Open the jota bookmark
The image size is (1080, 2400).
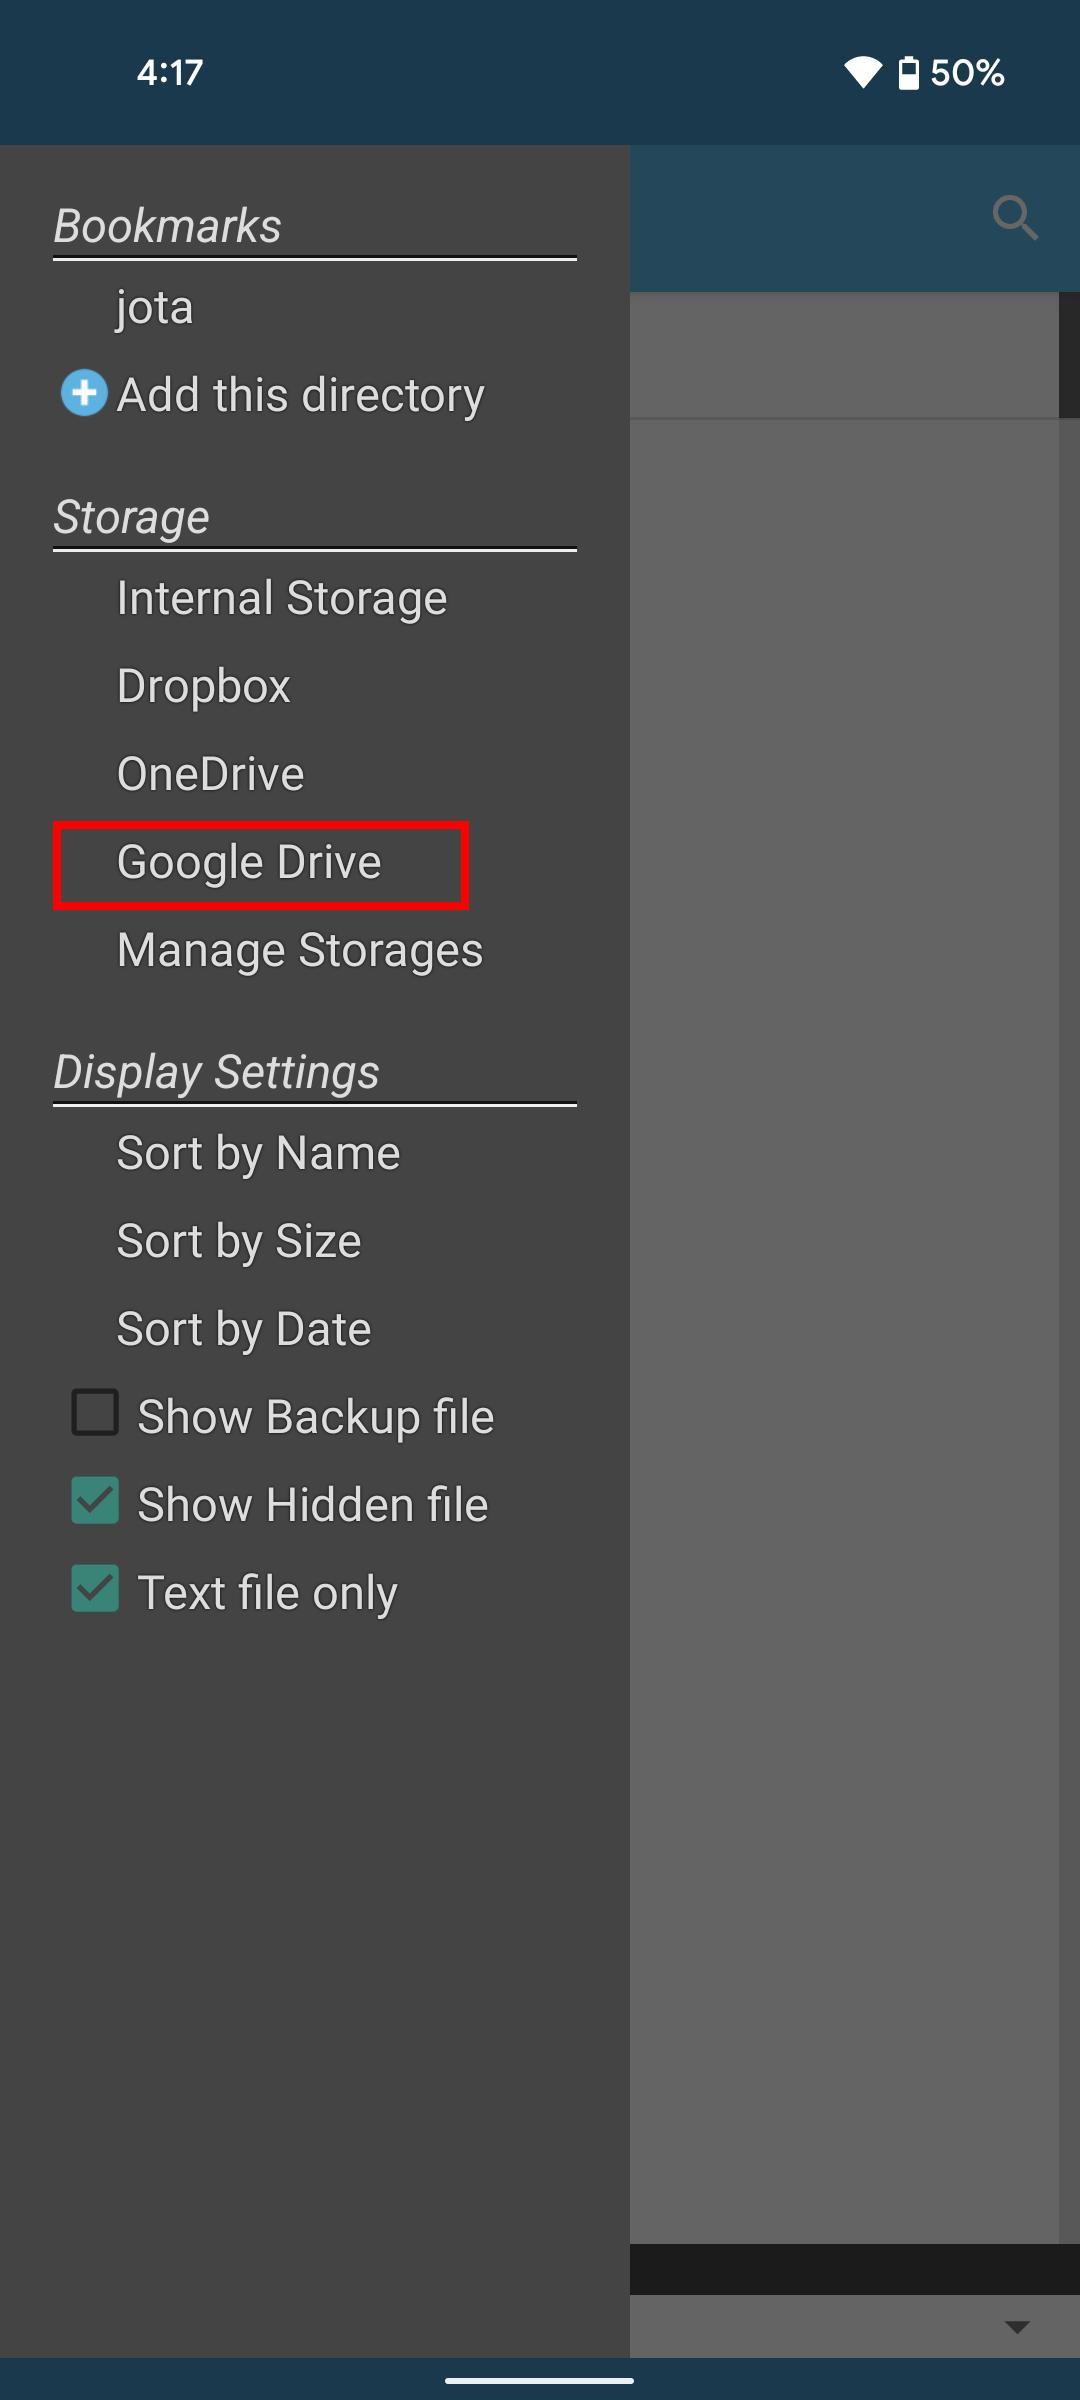click(154, 307)
